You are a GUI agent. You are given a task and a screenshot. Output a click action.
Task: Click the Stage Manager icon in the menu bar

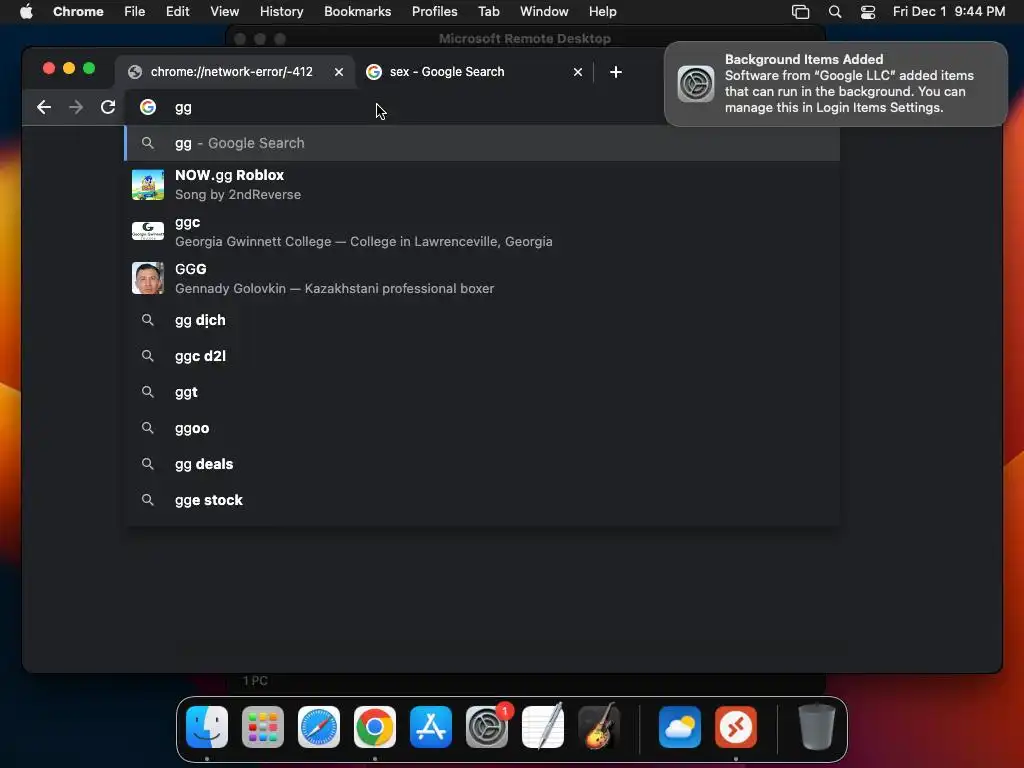coord(800,12)
